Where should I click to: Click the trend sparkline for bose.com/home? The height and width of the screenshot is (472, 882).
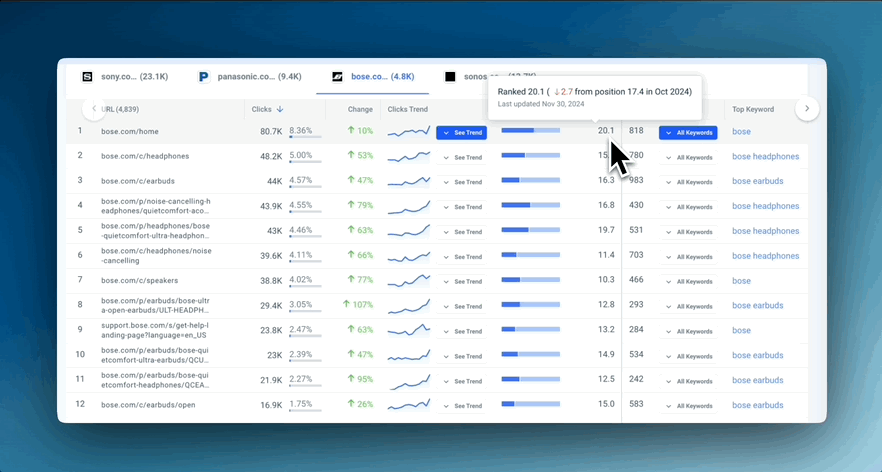pyautogui.click(x=409, y=132)
